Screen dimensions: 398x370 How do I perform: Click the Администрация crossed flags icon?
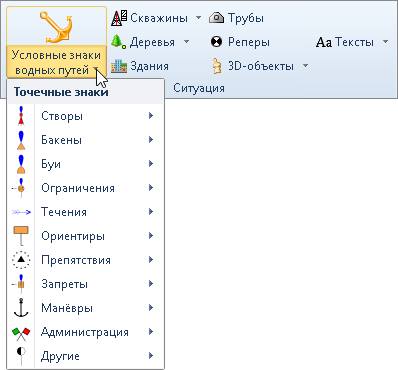(x=21, y=334)
